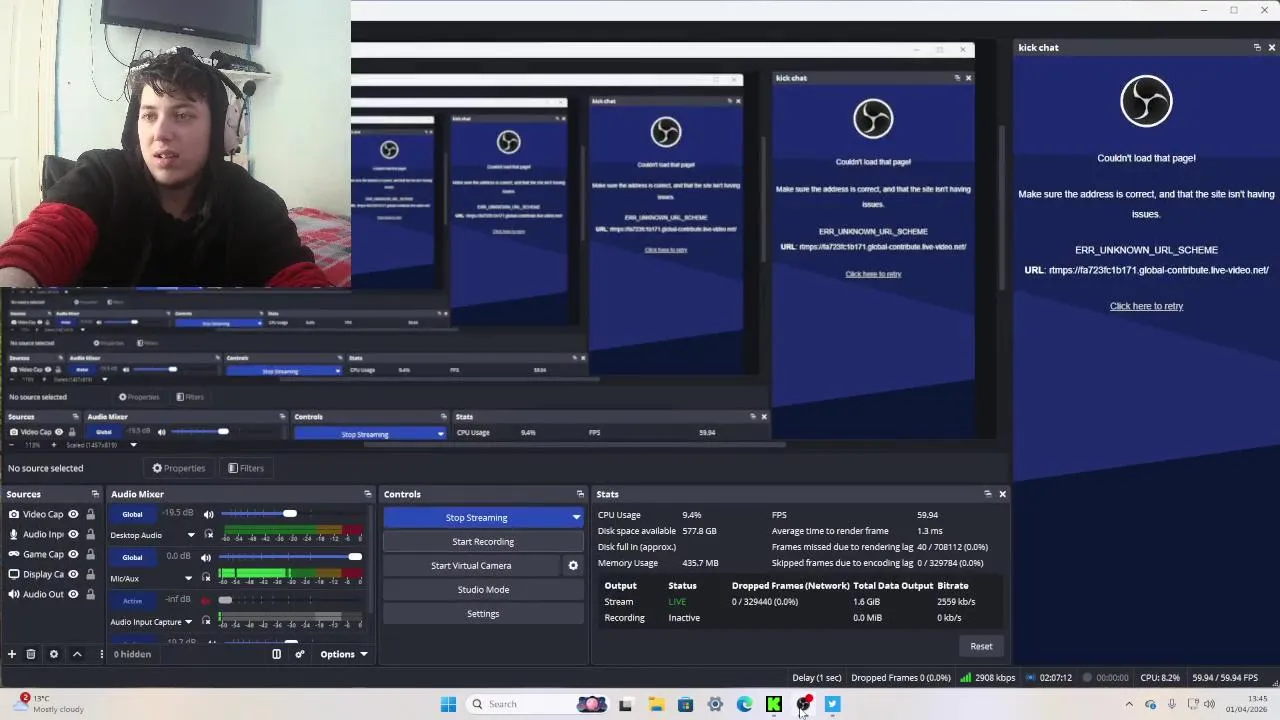The height and width of the screenshot is (720, 1280).
Task: Hide the Display Capture source
Action: 73,574
